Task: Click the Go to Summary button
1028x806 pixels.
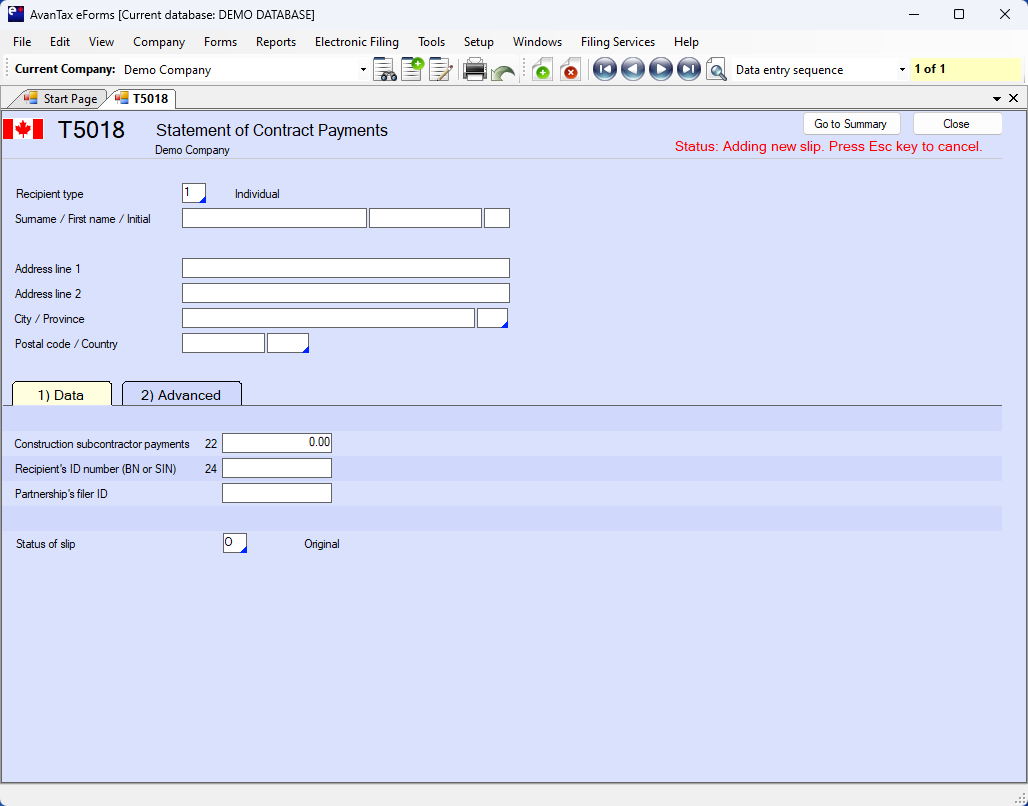Action: [850, 124]
